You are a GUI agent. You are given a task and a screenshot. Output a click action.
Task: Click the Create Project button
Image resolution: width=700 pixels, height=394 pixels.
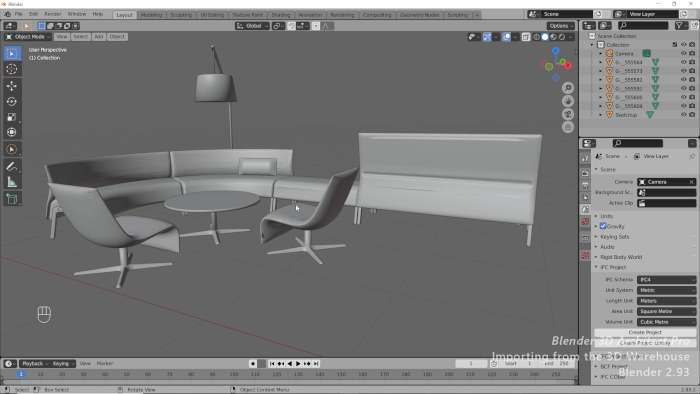[645, 332]
